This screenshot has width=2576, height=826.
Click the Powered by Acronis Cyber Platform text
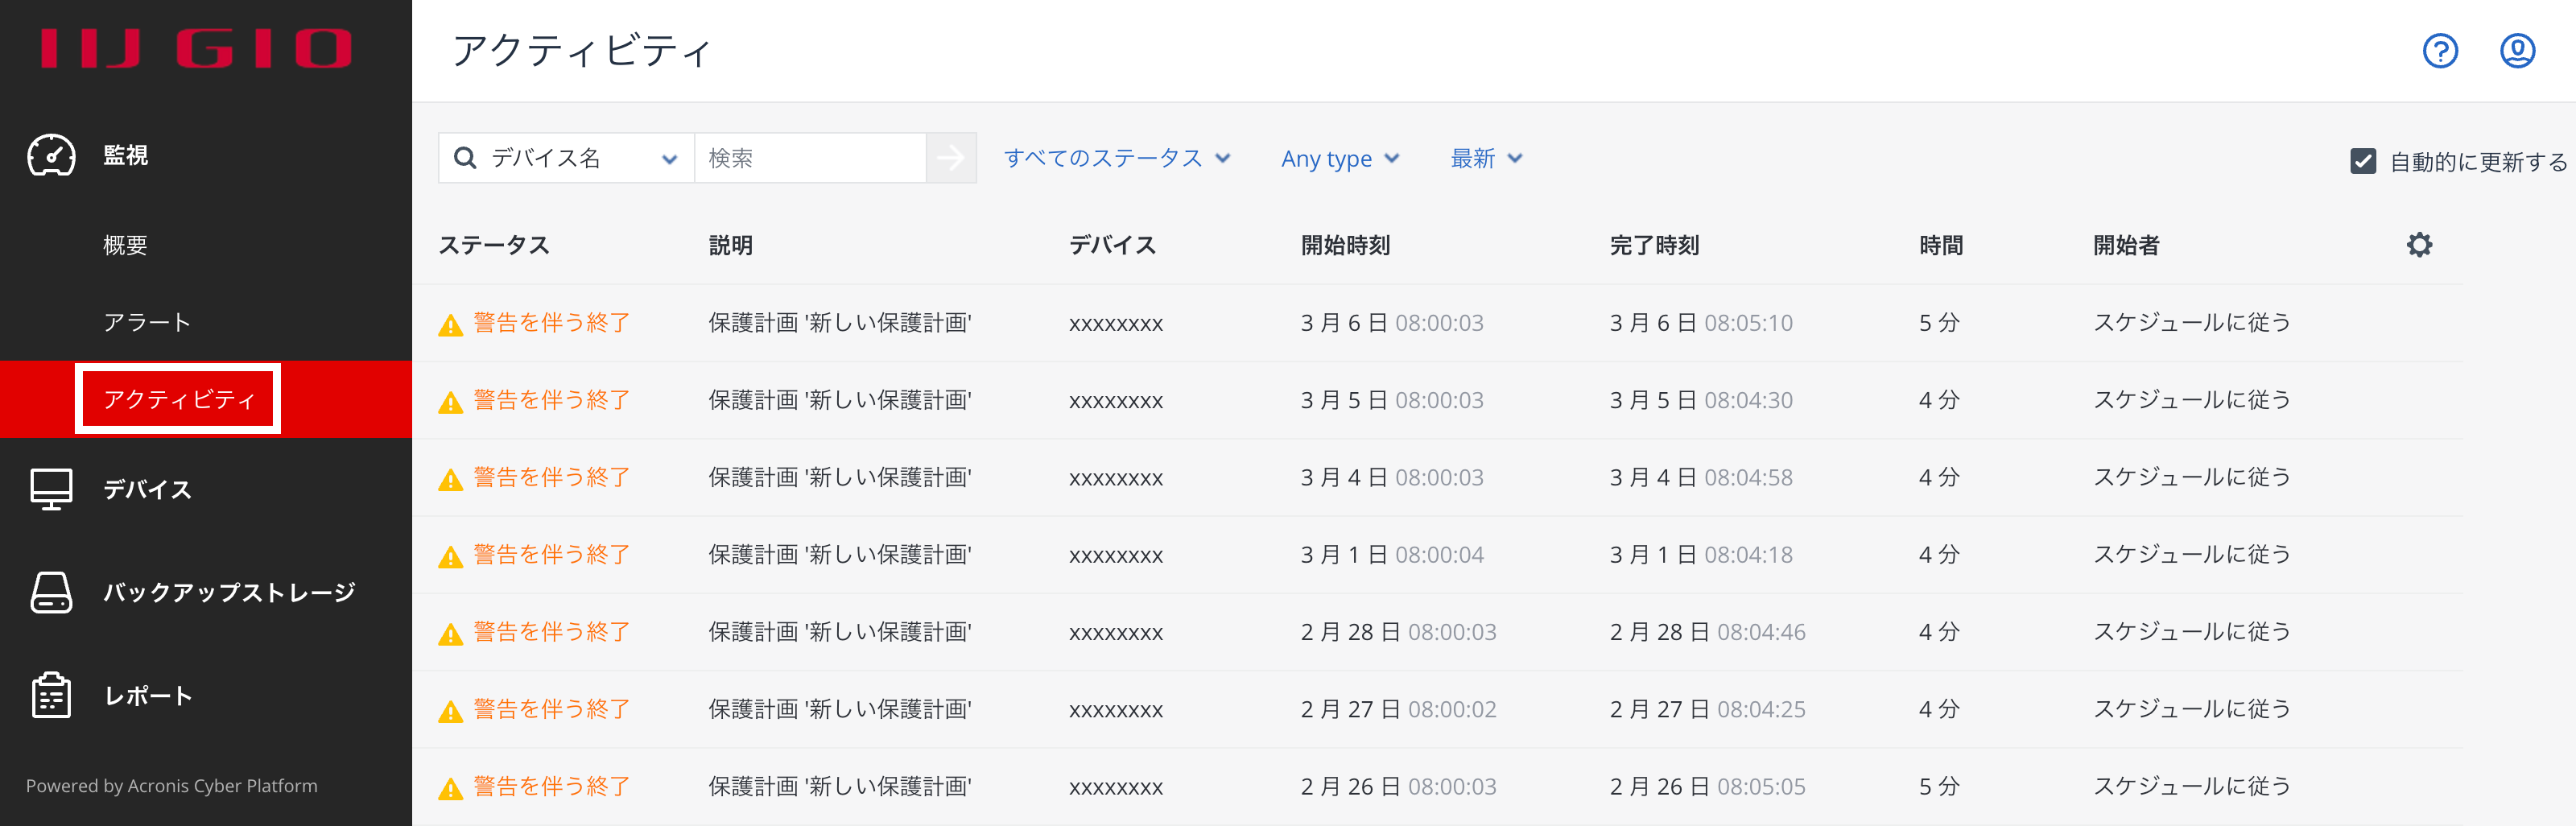tap(172, 786)
